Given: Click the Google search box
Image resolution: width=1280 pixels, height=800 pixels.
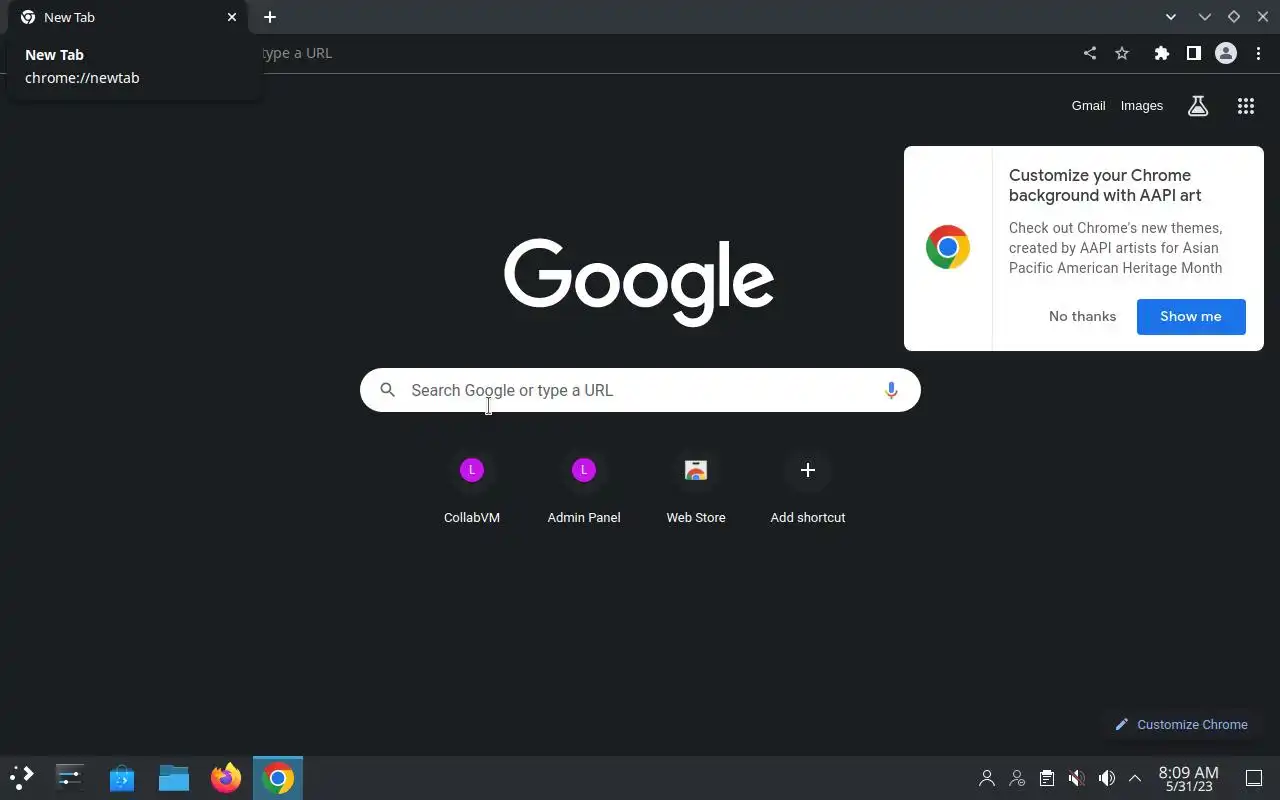Looking at the screenshot, I should pyautogui.click(x=640, y=390).
